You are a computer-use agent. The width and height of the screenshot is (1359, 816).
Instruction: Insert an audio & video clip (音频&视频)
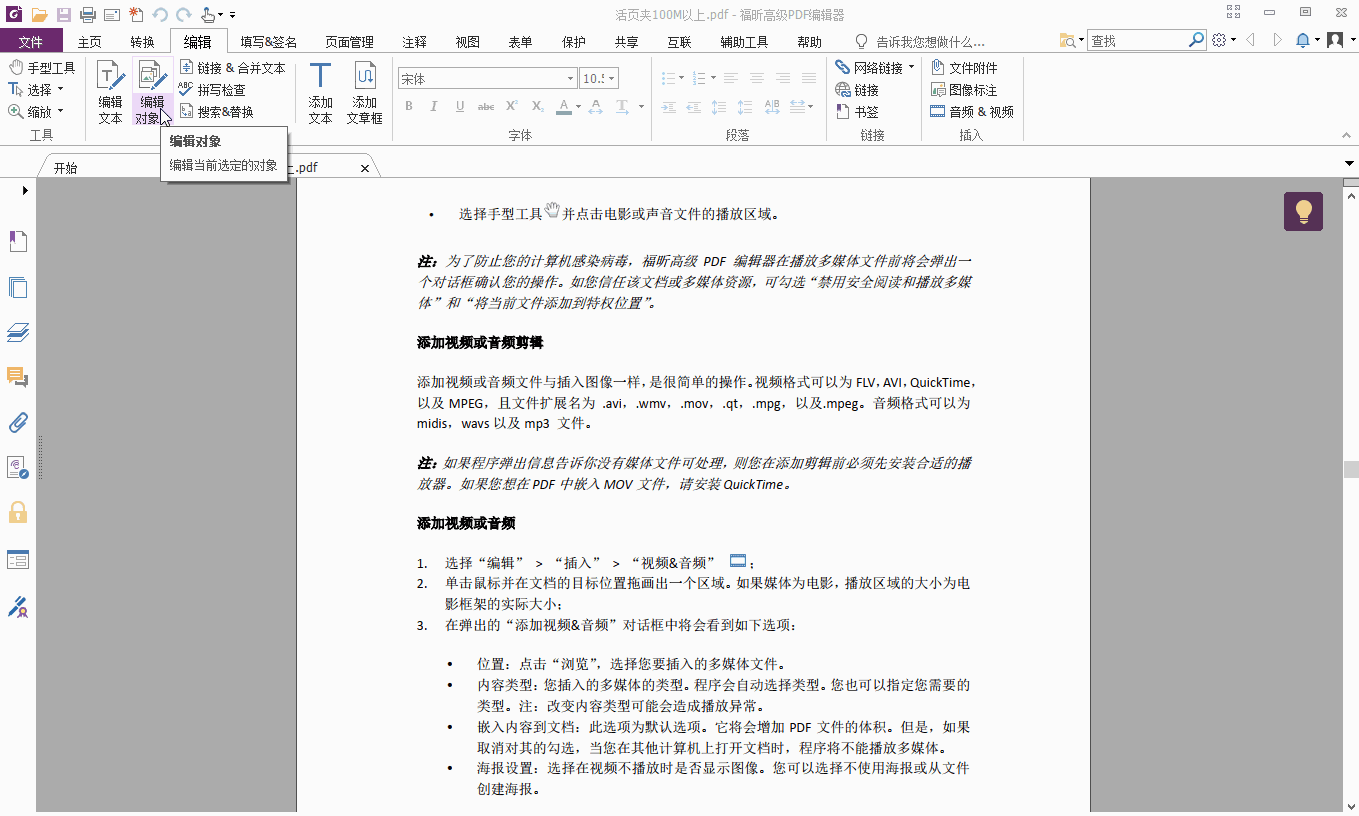coord(971,111)
